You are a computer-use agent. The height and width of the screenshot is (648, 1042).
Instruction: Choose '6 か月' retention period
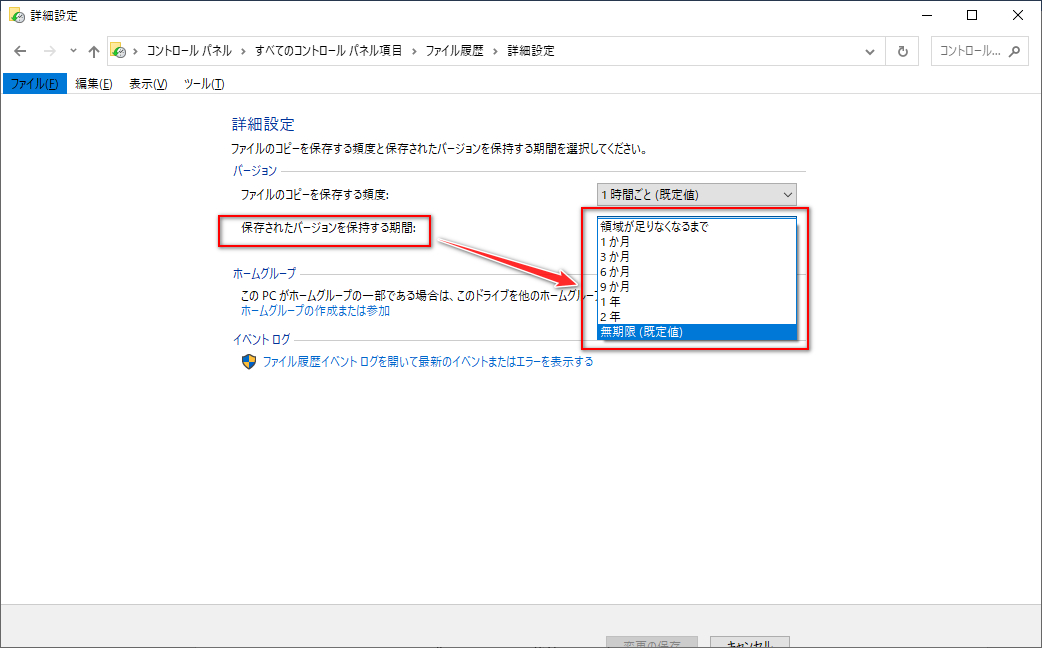pyautogui.click(x=615, y=272)
